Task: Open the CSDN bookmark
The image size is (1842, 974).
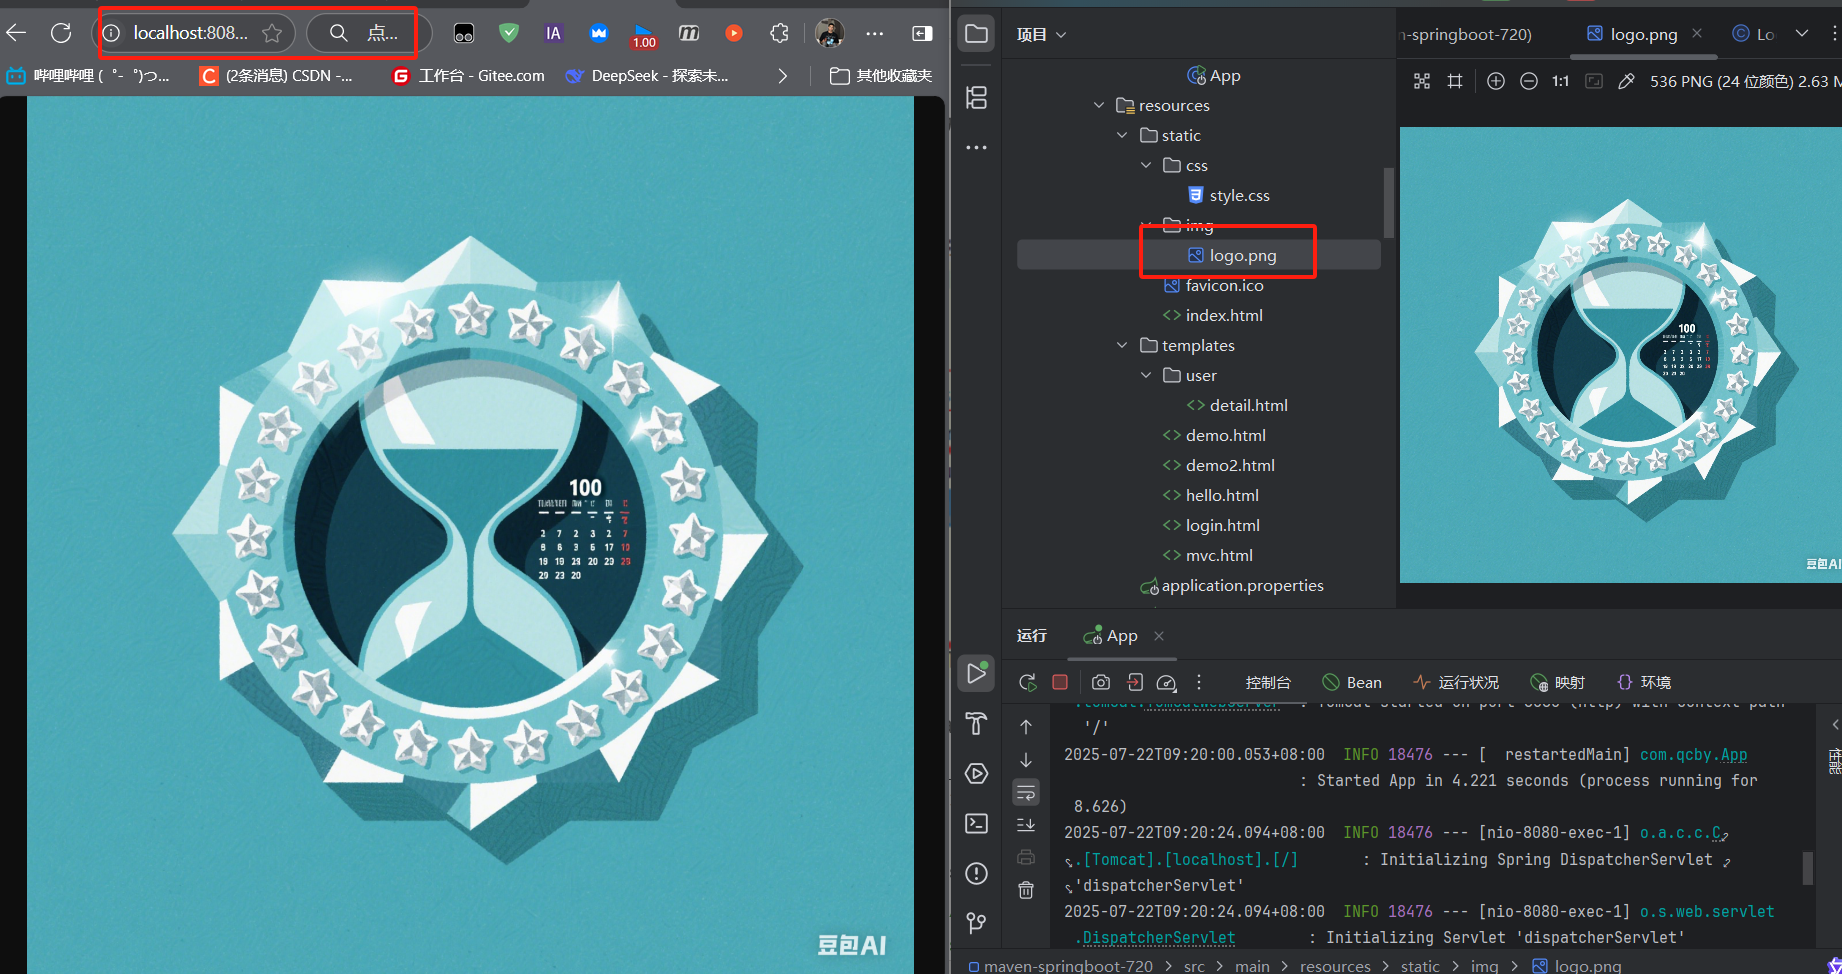Action: 276,76
